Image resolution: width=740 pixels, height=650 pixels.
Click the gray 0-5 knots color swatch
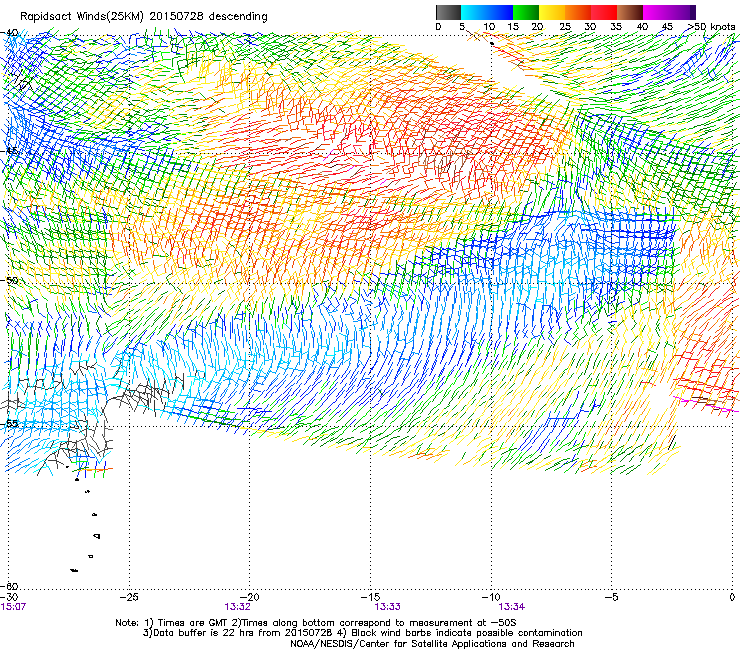coord(448,12)
